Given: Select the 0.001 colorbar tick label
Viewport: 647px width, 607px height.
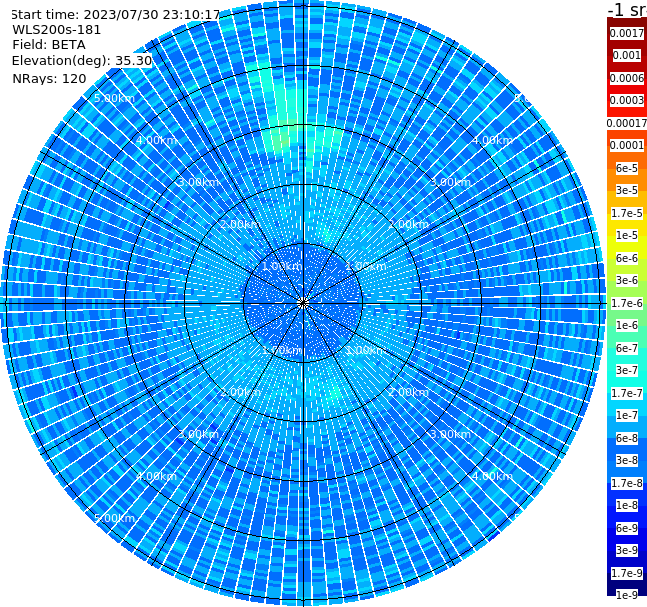Looking at the screenshot, I should [627, 55].
